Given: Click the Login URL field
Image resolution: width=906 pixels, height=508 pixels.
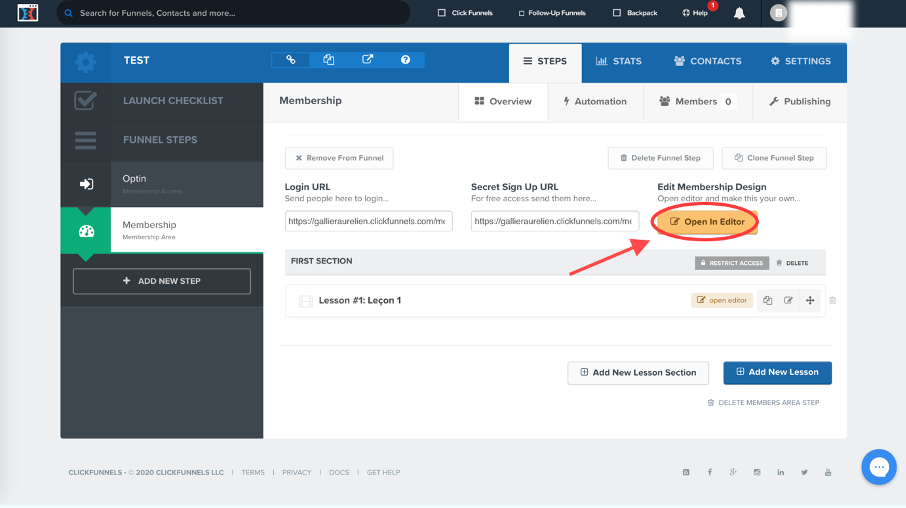Looking at the screenshot, I should 369,221.
